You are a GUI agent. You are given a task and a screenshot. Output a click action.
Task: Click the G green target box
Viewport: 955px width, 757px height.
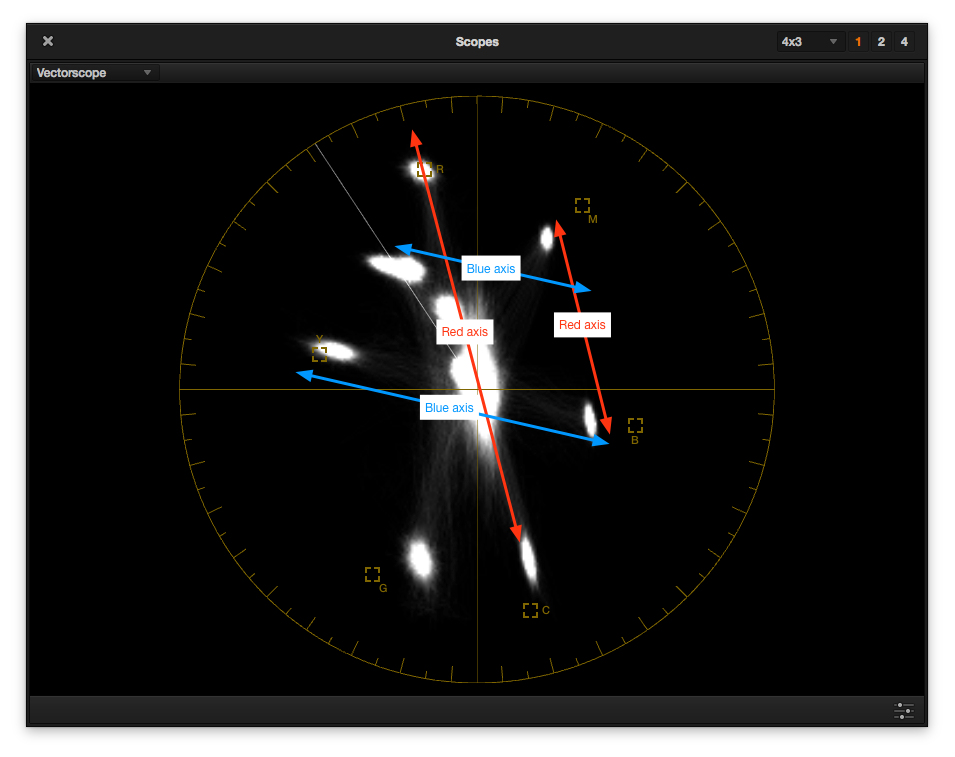(372, 574)
